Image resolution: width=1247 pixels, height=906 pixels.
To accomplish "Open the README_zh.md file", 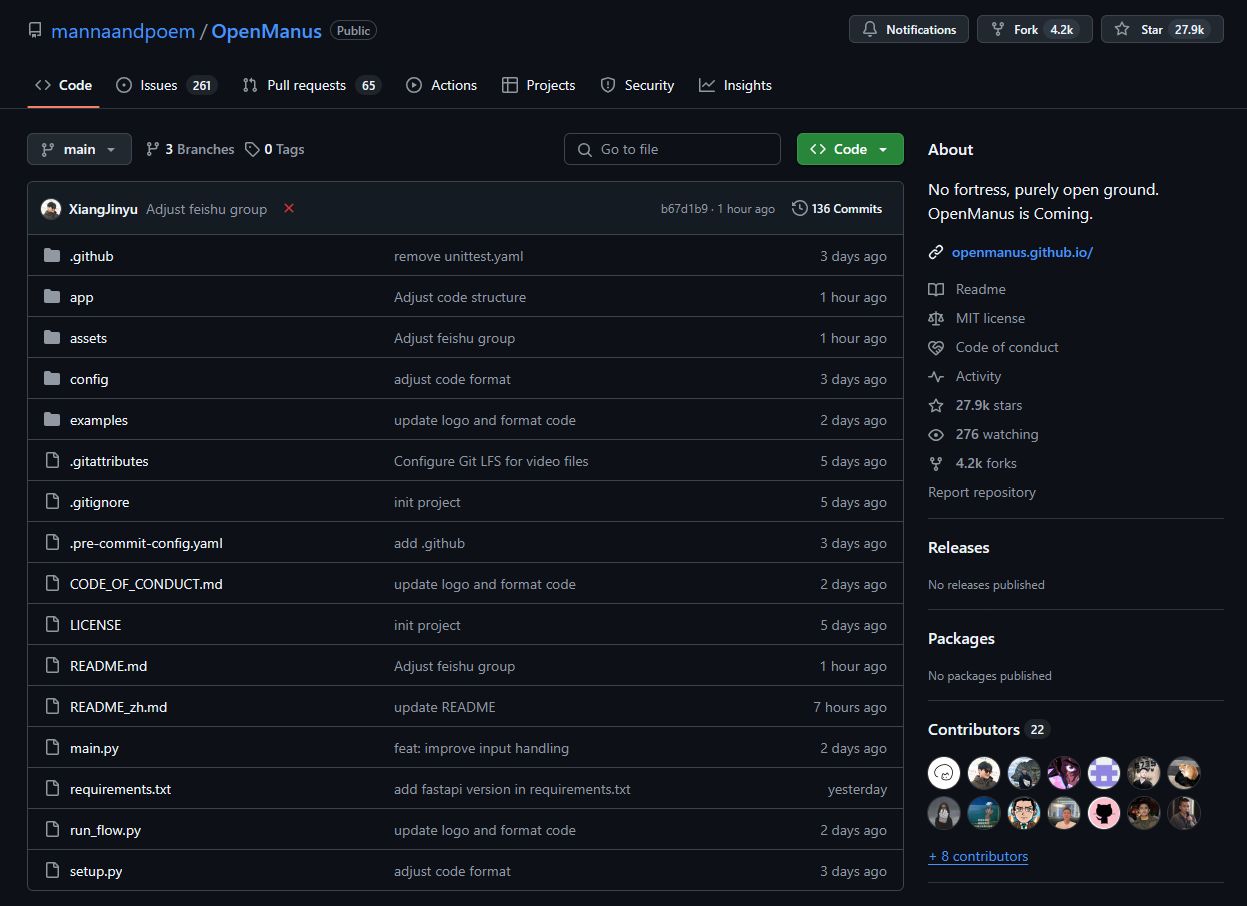I will tap(118, 707).
